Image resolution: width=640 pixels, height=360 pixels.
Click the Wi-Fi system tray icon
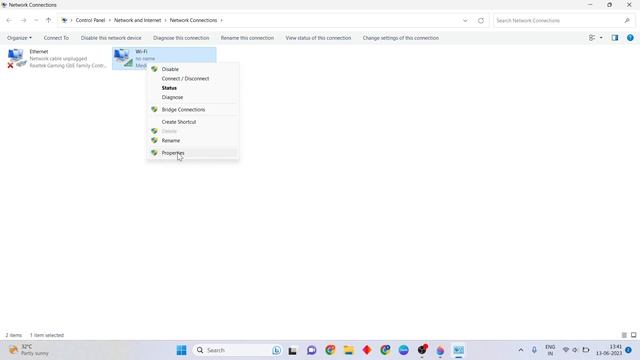pyautogui.click(x=566, y=350)
